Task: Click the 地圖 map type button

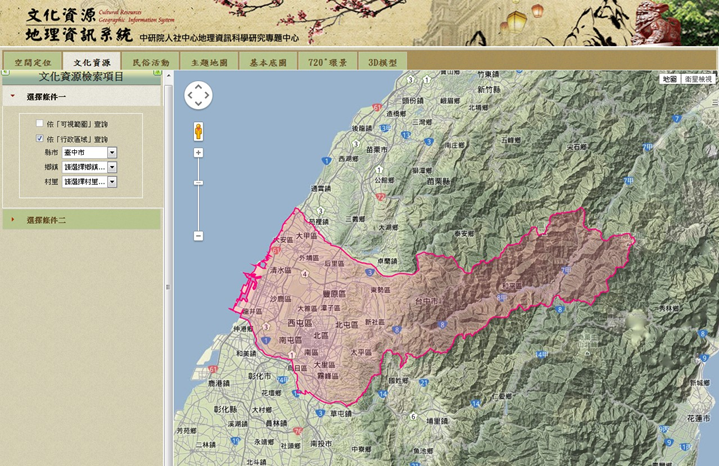Action: pyautogui.click(x=669, y=78)
